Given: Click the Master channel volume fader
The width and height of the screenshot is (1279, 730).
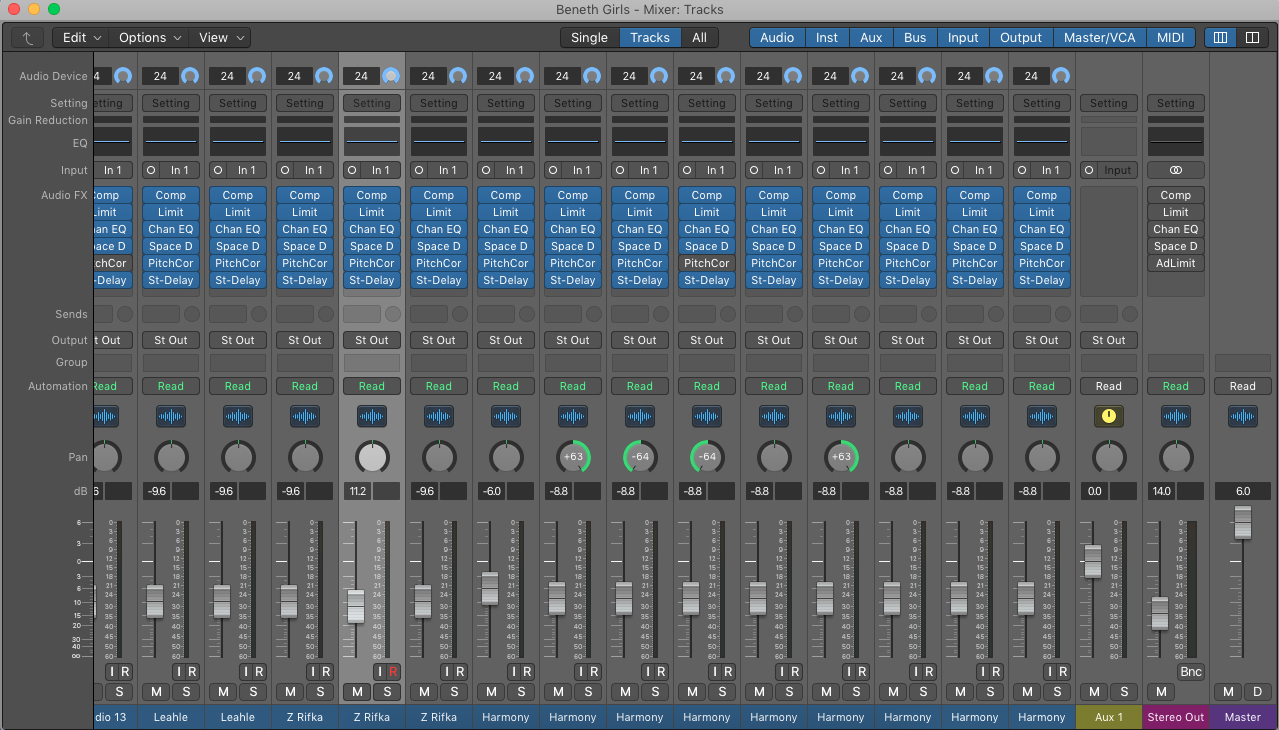Looking at the screenshot, I should [1242, 522].
